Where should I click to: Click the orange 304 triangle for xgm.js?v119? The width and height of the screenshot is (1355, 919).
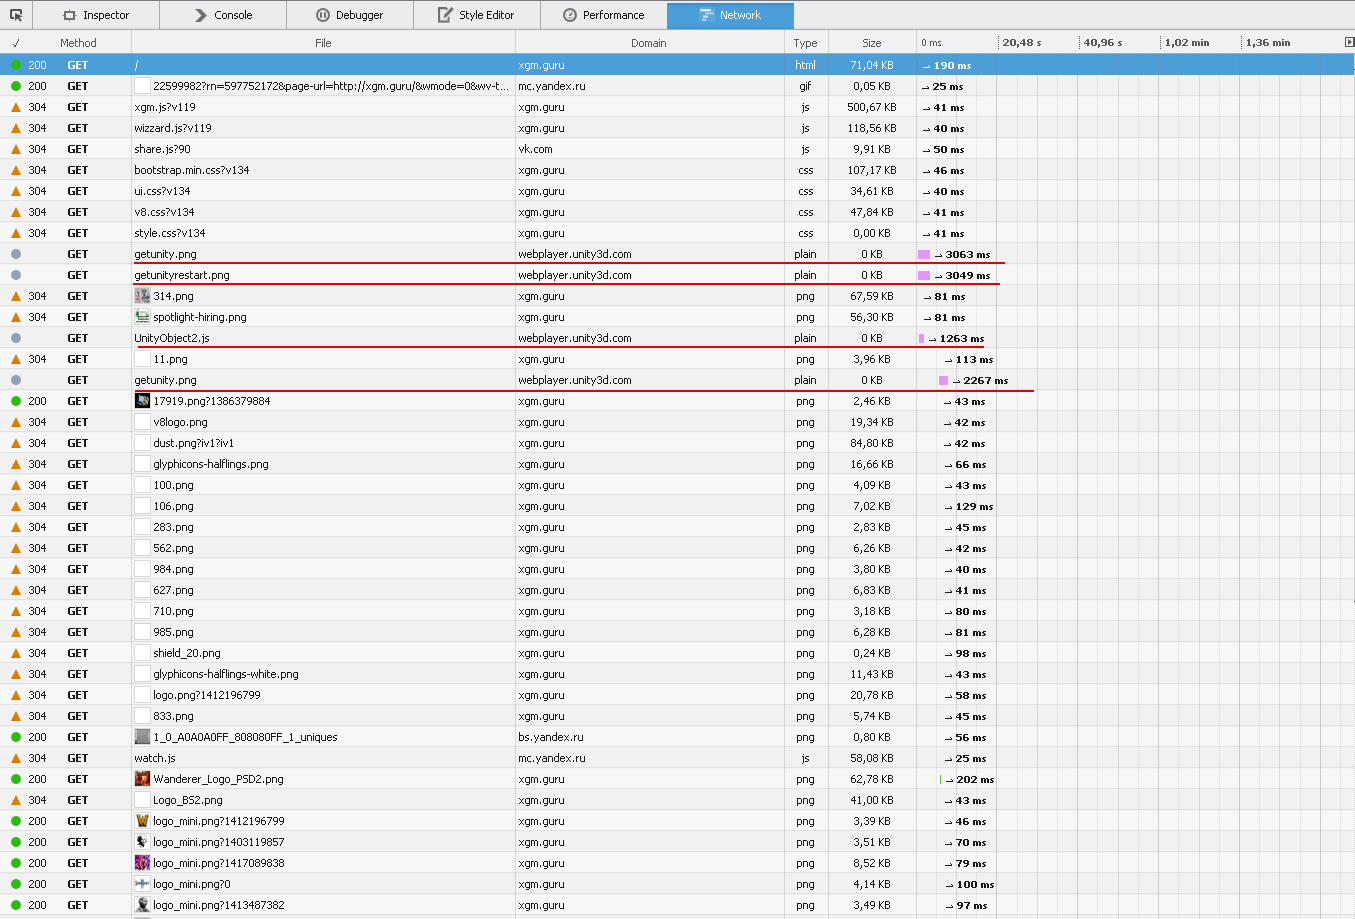point(16,107)
